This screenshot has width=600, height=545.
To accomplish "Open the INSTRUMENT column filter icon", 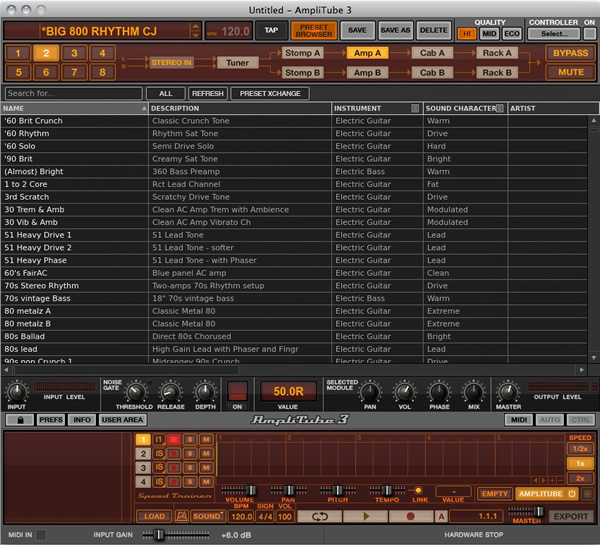I will click(x=415, y=108).
